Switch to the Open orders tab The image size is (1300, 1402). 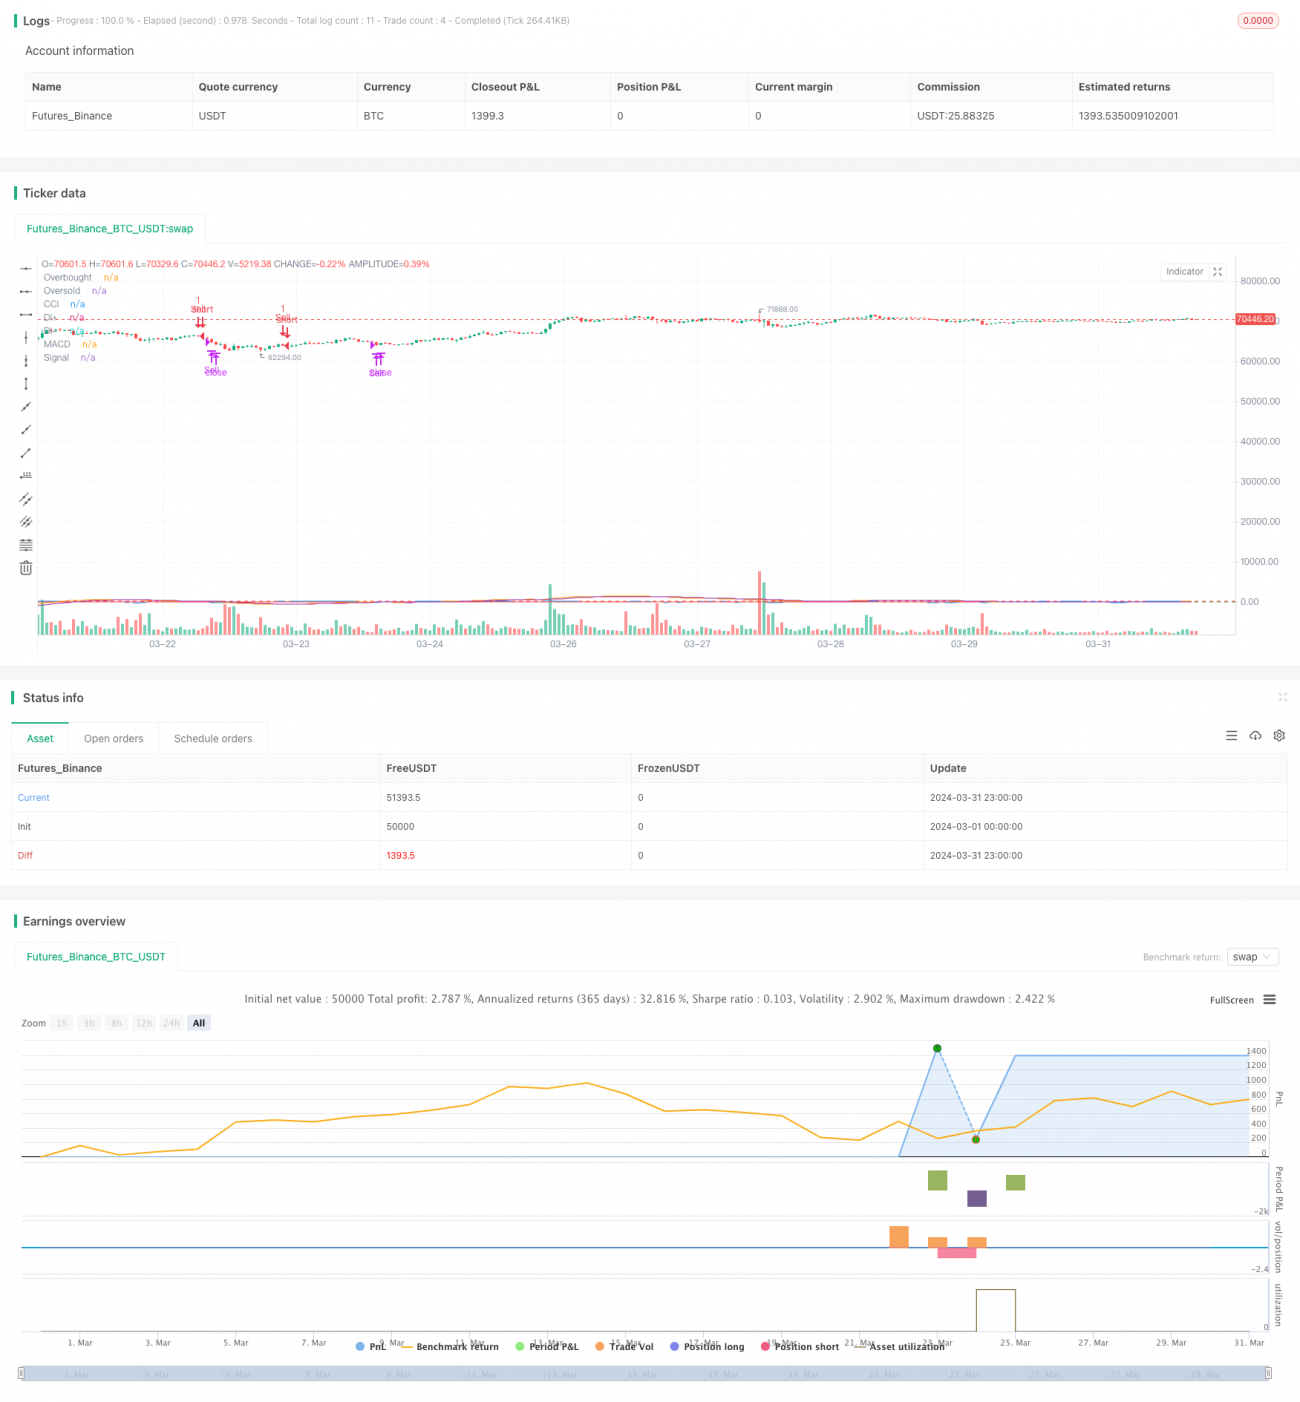[113, 738]
